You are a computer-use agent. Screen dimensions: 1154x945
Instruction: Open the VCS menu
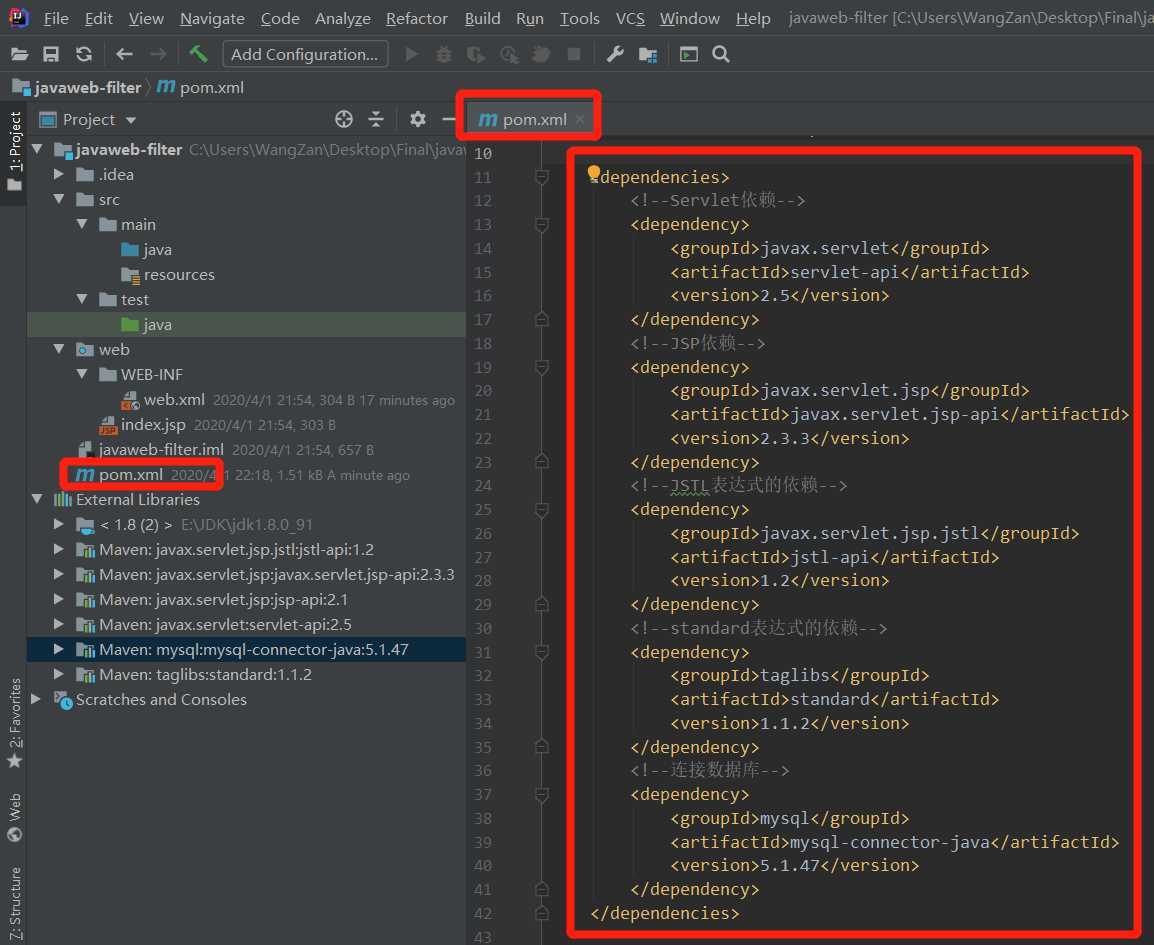tap(630, 18)
